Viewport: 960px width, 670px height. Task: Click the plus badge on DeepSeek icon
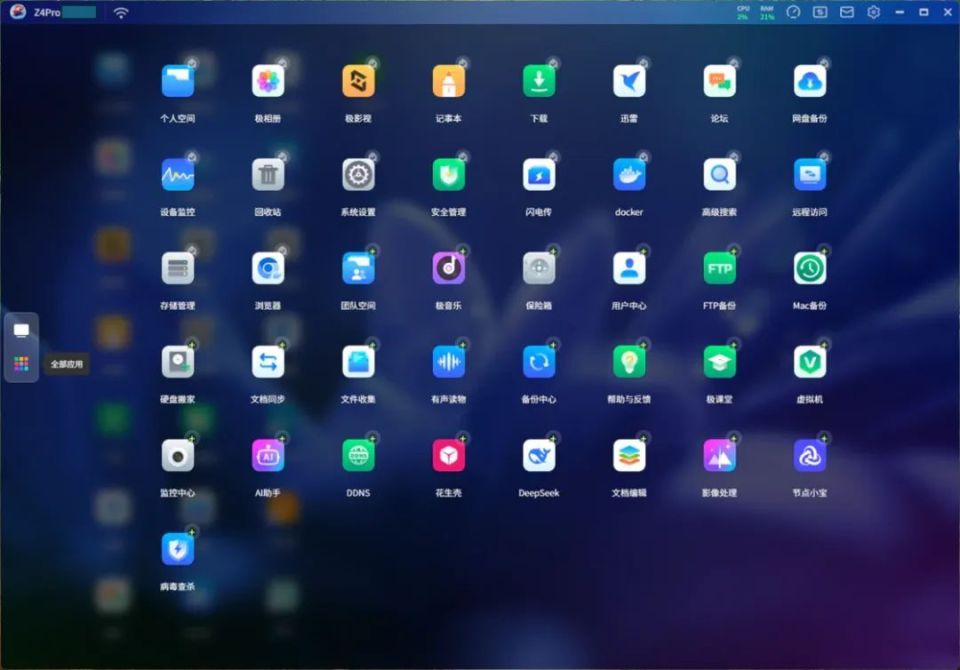coord(553,439)
